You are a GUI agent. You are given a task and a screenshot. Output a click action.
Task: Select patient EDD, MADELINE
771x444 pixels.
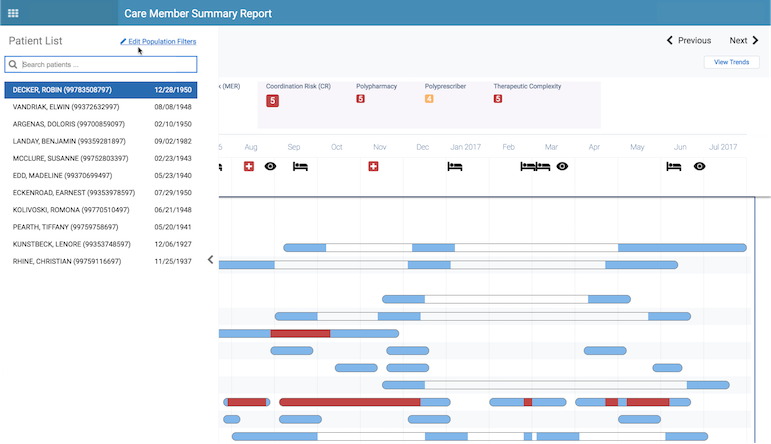[101, 176]
